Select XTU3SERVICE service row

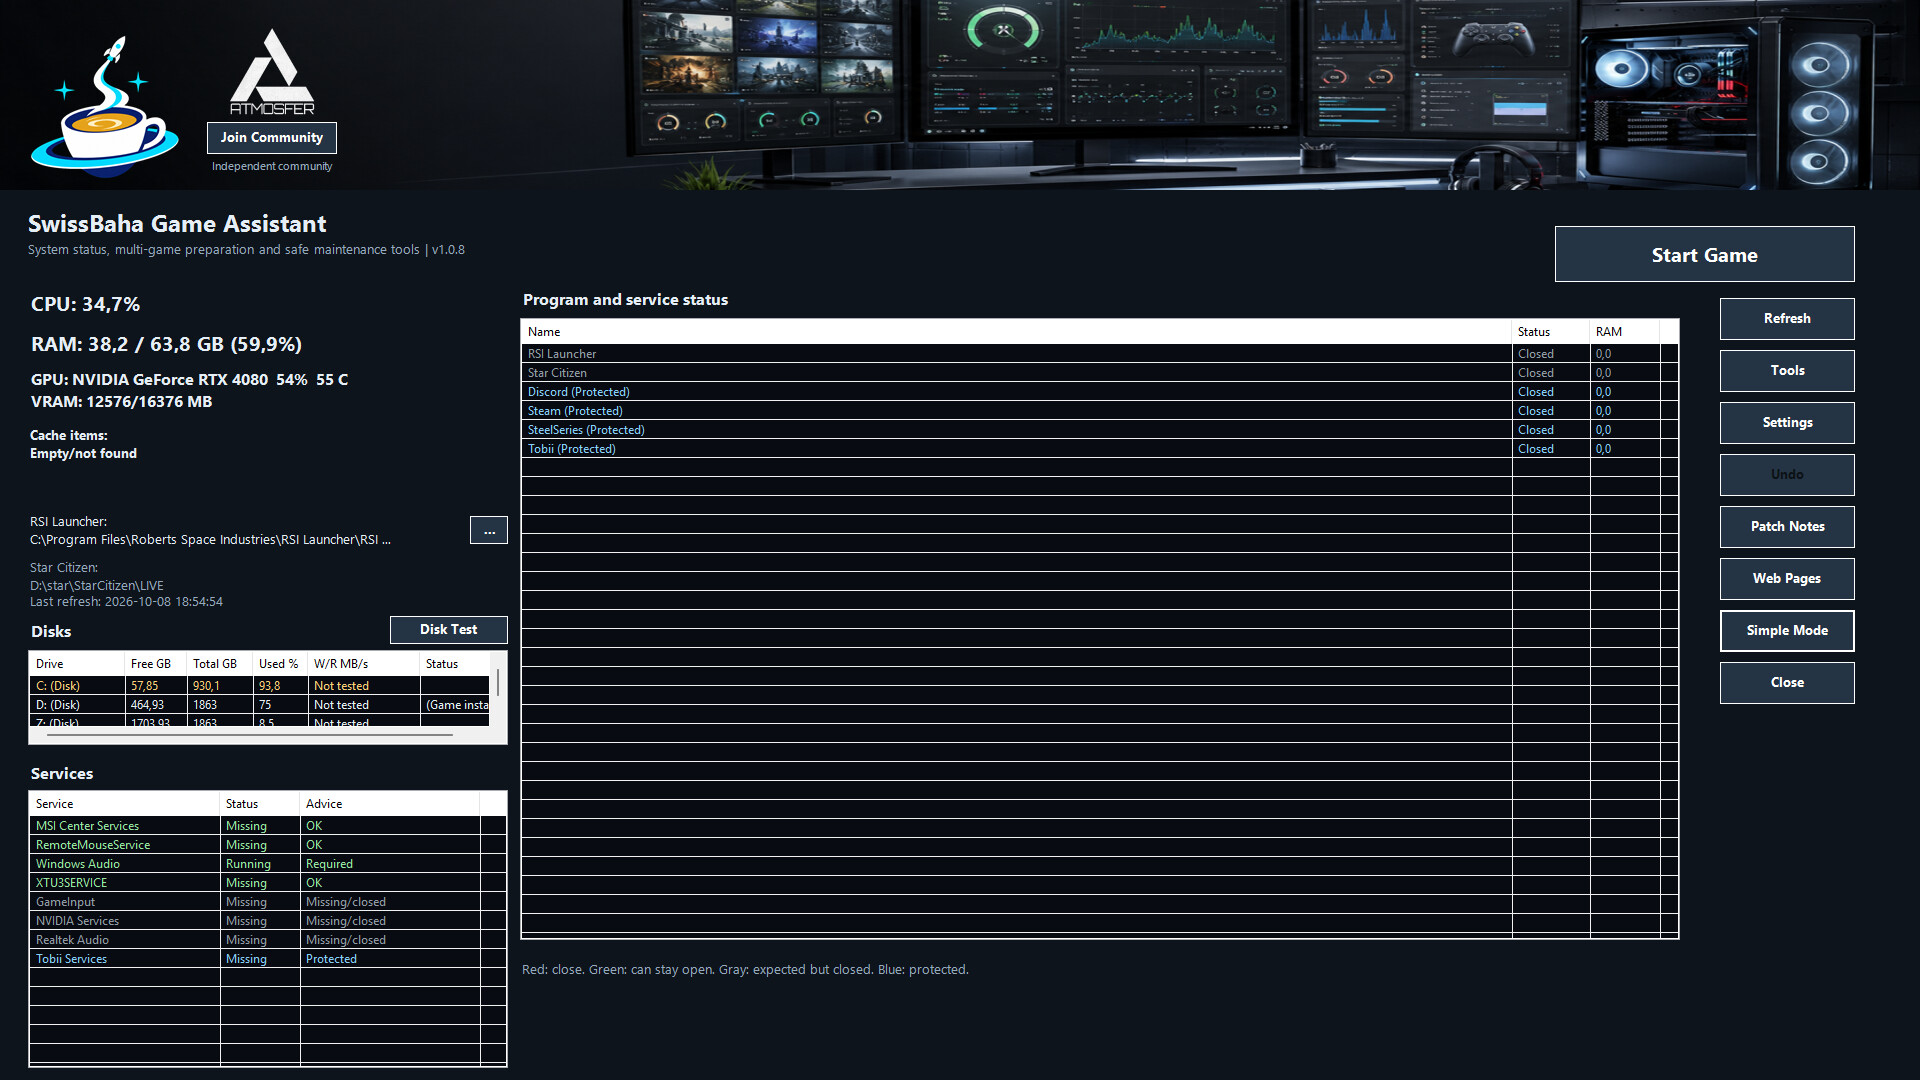pyautogui.click(x=267, y=883)
